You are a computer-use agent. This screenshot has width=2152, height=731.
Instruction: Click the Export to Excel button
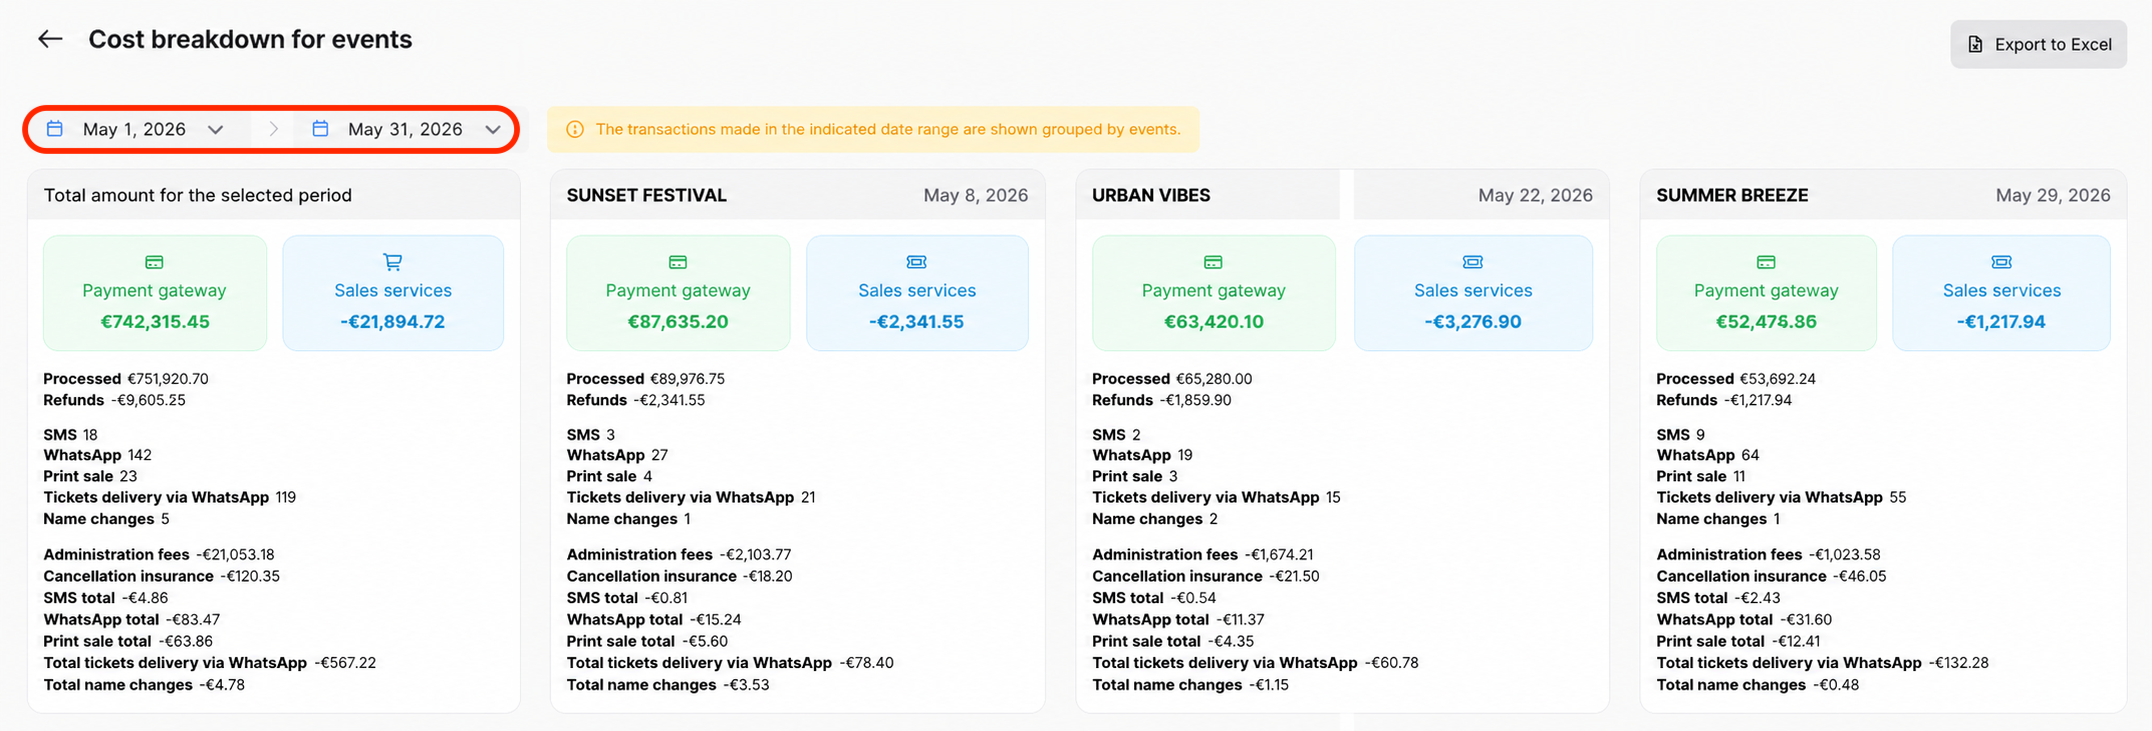pyautogui.click(x=2038, y=44)
